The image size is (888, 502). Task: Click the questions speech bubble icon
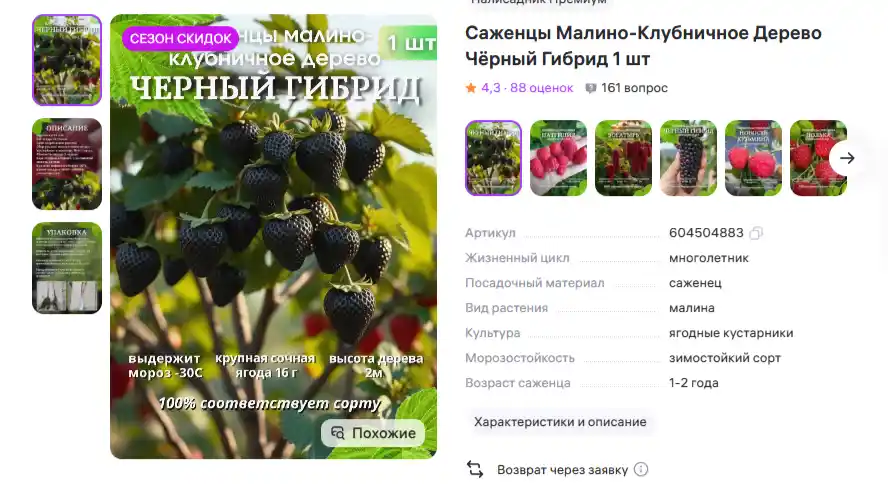[591, 88]
